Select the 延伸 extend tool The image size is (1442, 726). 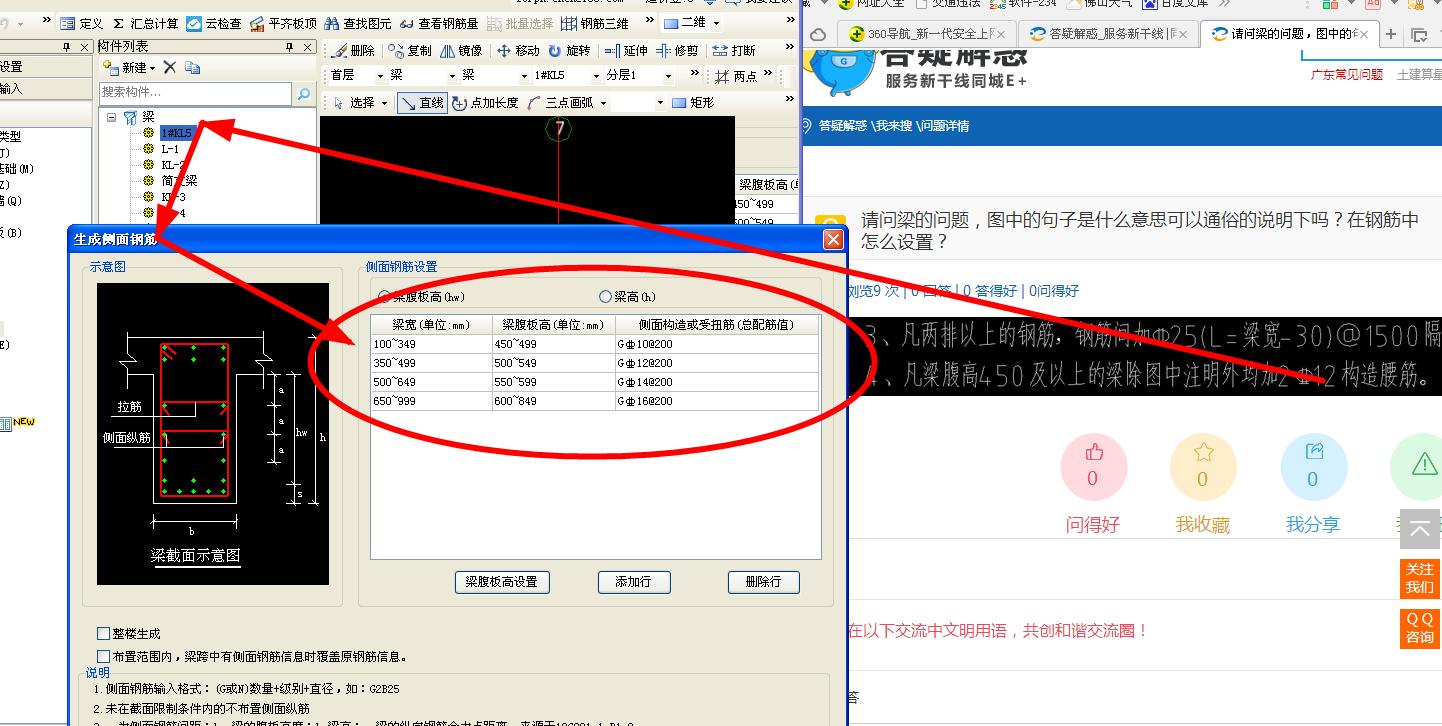coord(626,50)
